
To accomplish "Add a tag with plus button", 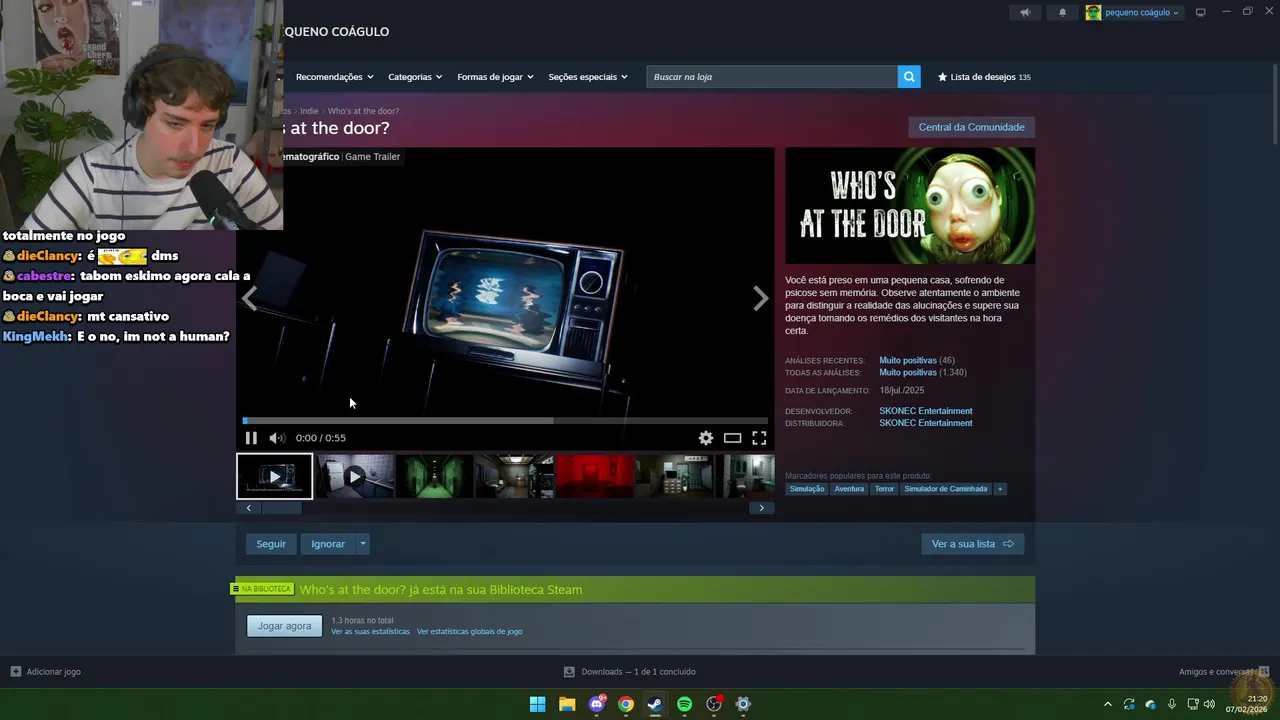I will point(1000,489).
